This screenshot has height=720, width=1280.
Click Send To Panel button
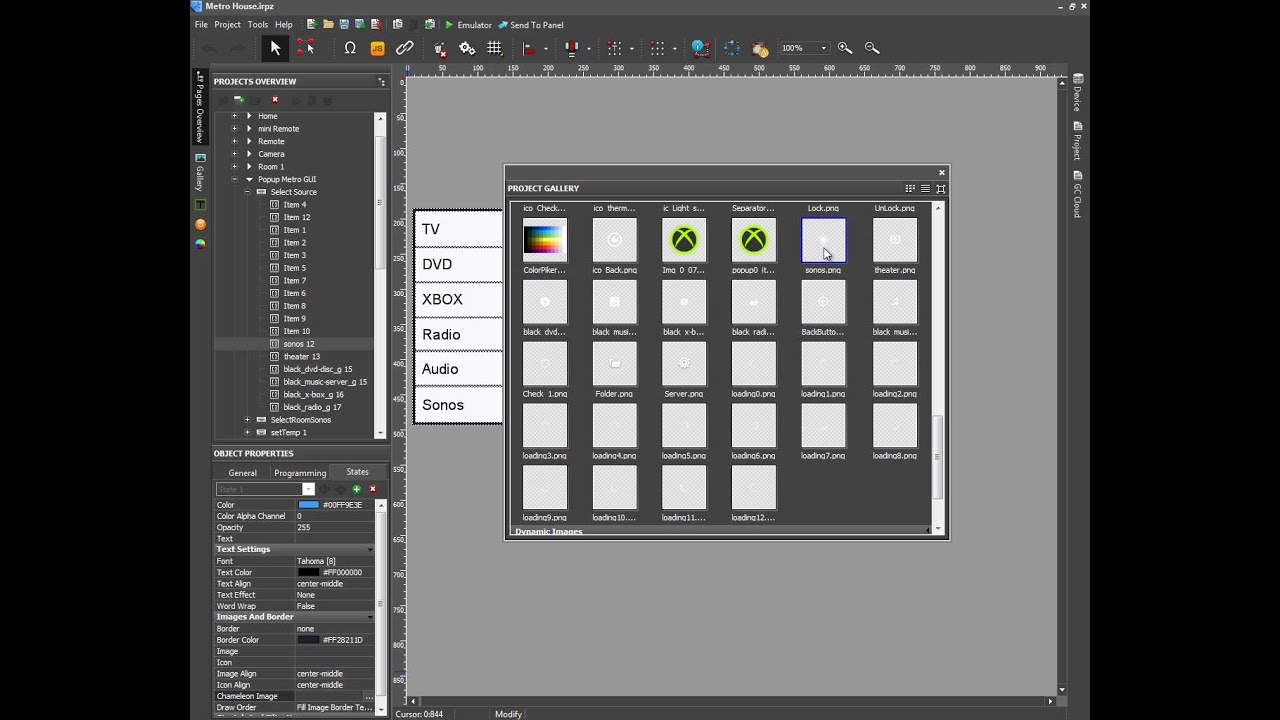(531, 24)
